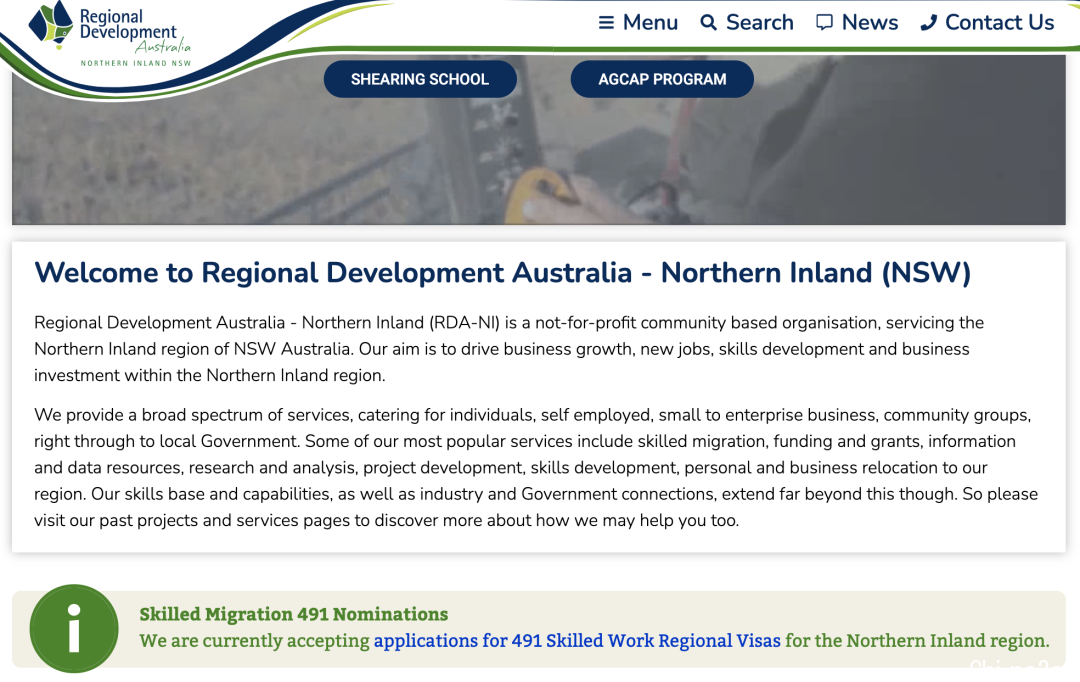
Task: Open the Contact Us page link
Action: click(x=987, y=23)
